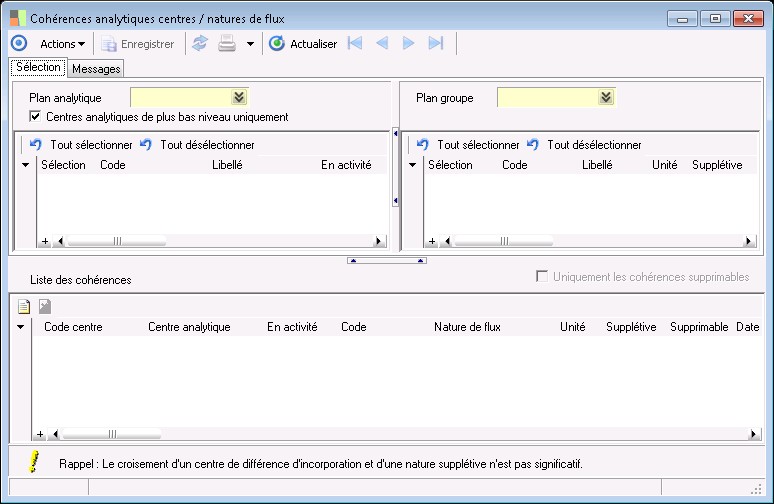
Task: Click the Supplétive column header in cohérences list
Action: point(631,327)
